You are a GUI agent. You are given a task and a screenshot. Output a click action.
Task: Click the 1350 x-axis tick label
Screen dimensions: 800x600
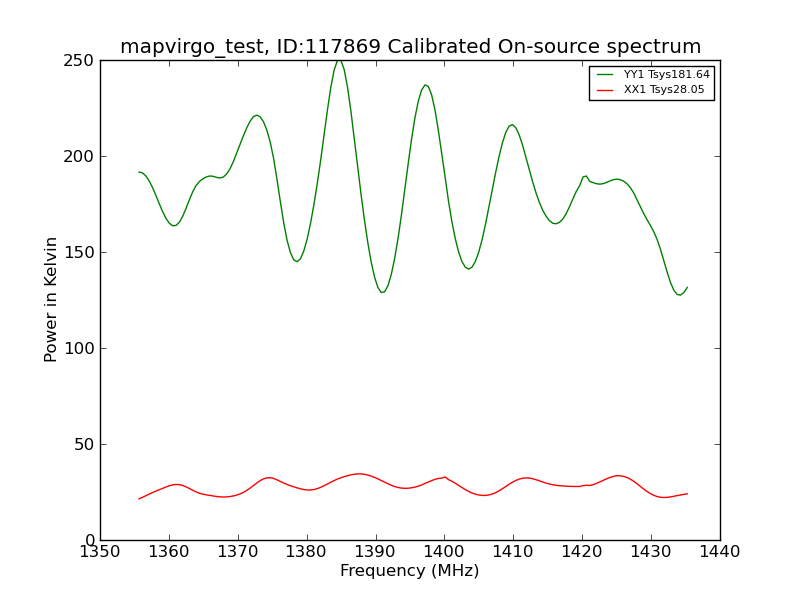(100, 552)
